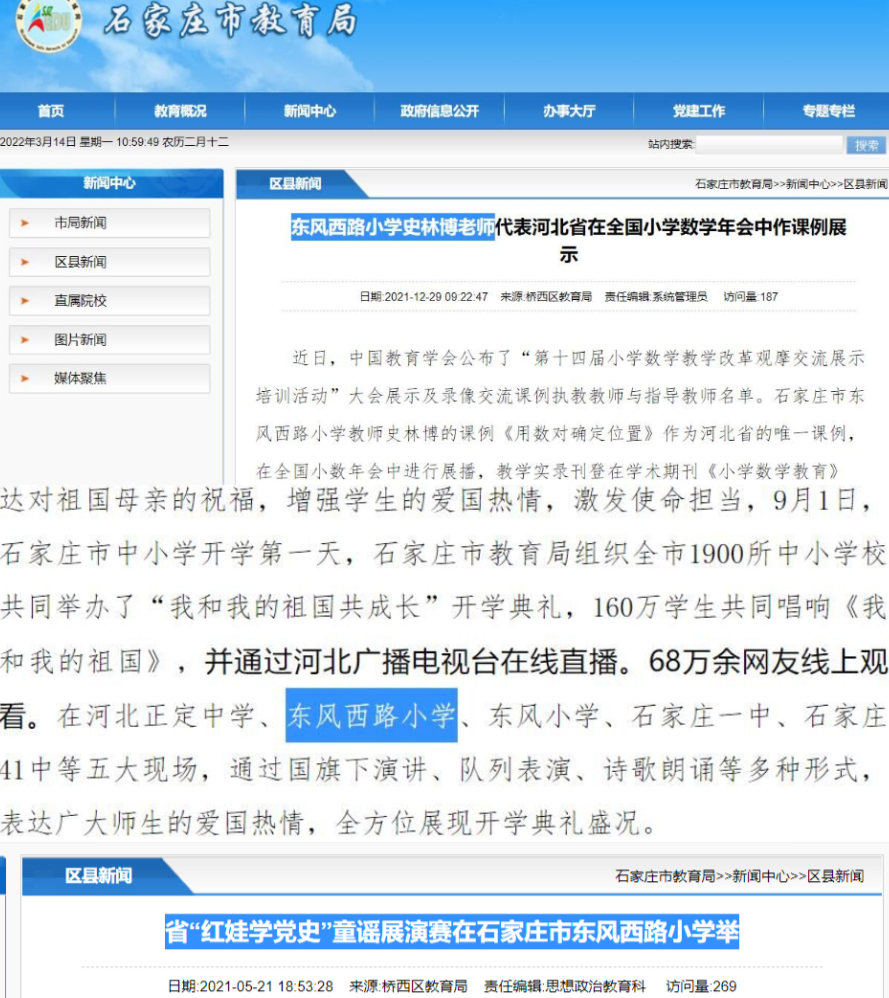Focus the 站内搜索 search input field
The image size is (889, 998).
coord(769,144)
